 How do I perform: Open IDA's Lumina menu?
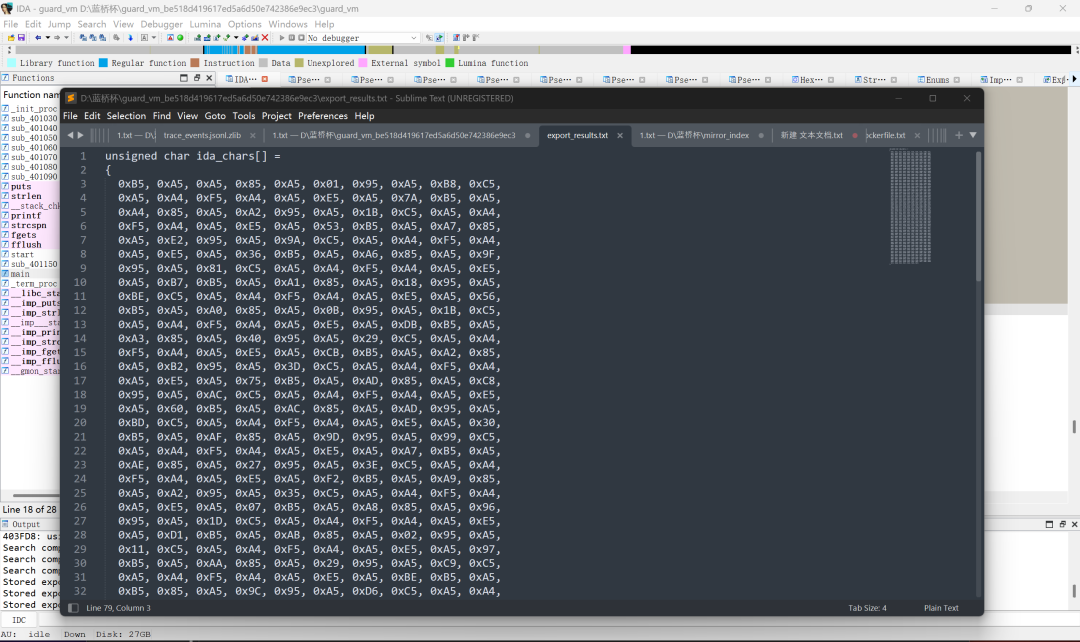pos(205,24)
